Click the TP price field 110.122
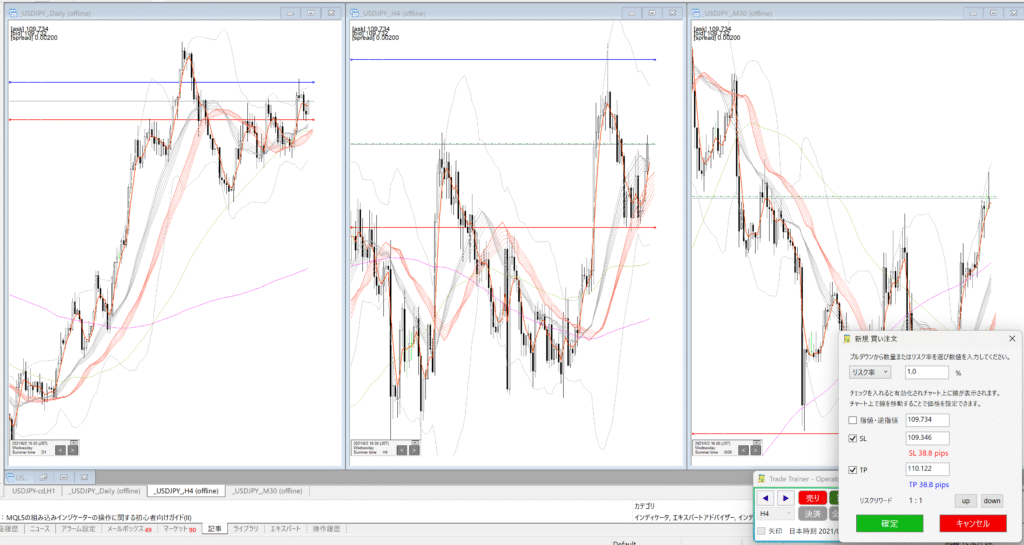Image resolution: width=1024 pixels, height=545 pixels. click(927, 469)
